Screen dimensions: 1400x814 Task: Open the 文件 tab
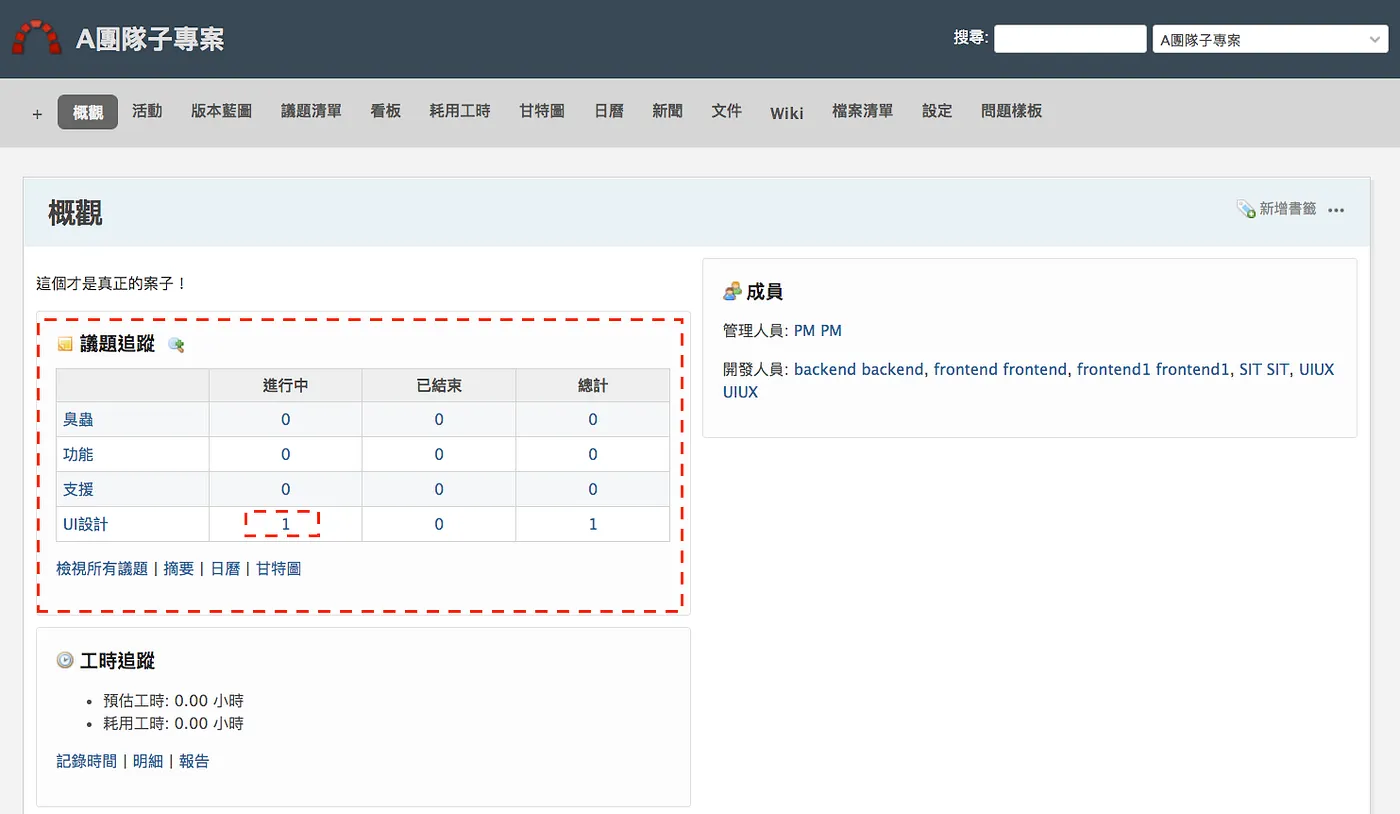(726, 111)
